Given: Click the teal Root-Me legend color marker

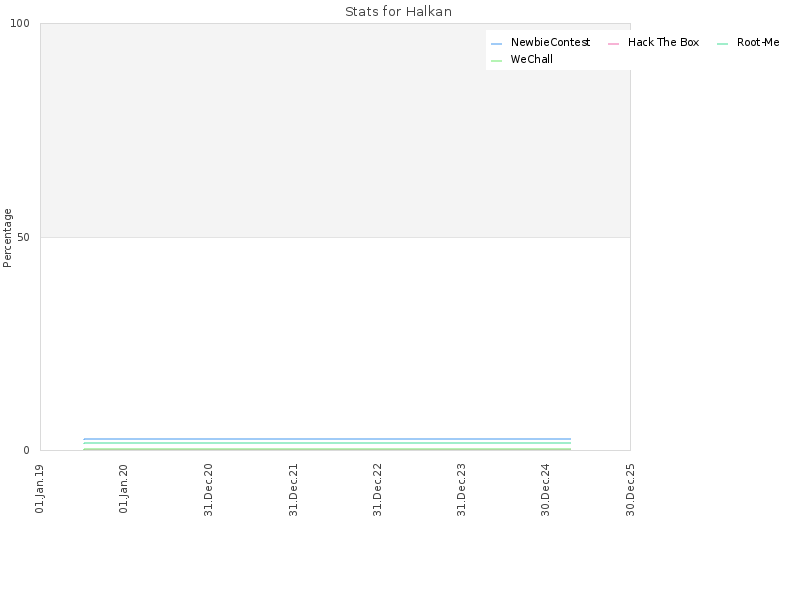Looking at the screenshot, I should pos(722,44).
